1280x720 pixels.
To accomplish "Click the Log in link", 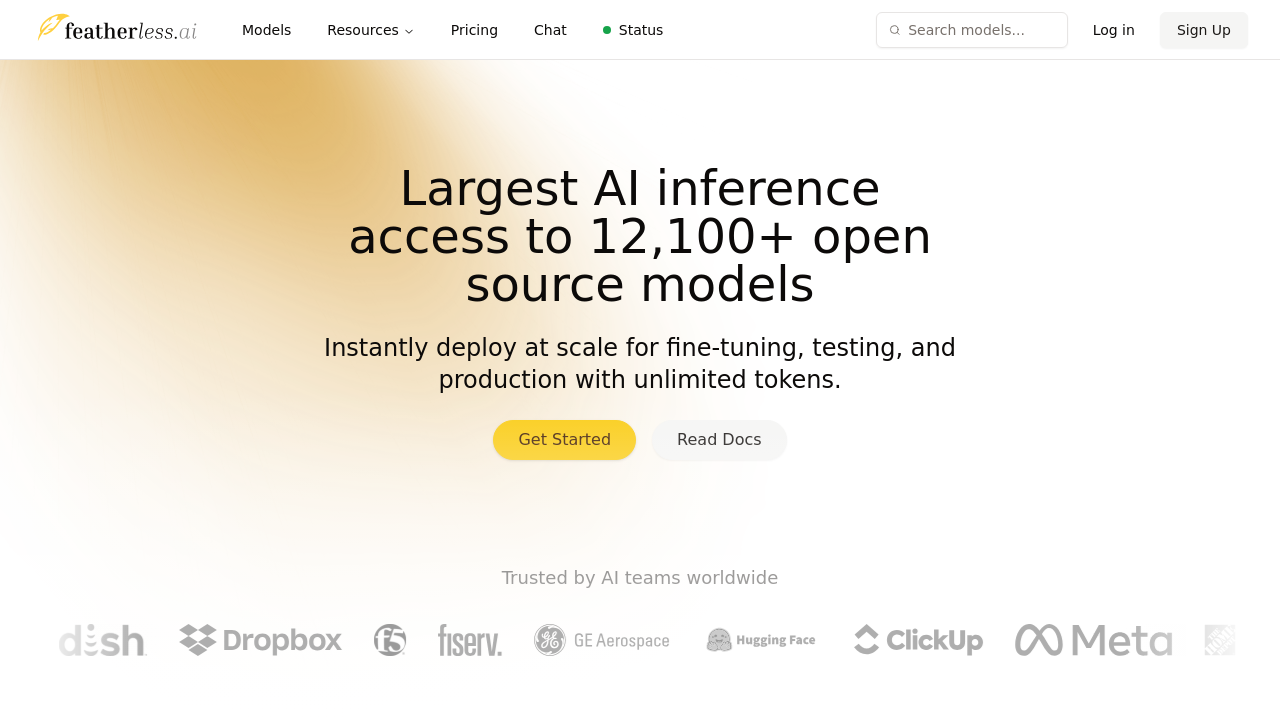I will (x=1113, y=29).
